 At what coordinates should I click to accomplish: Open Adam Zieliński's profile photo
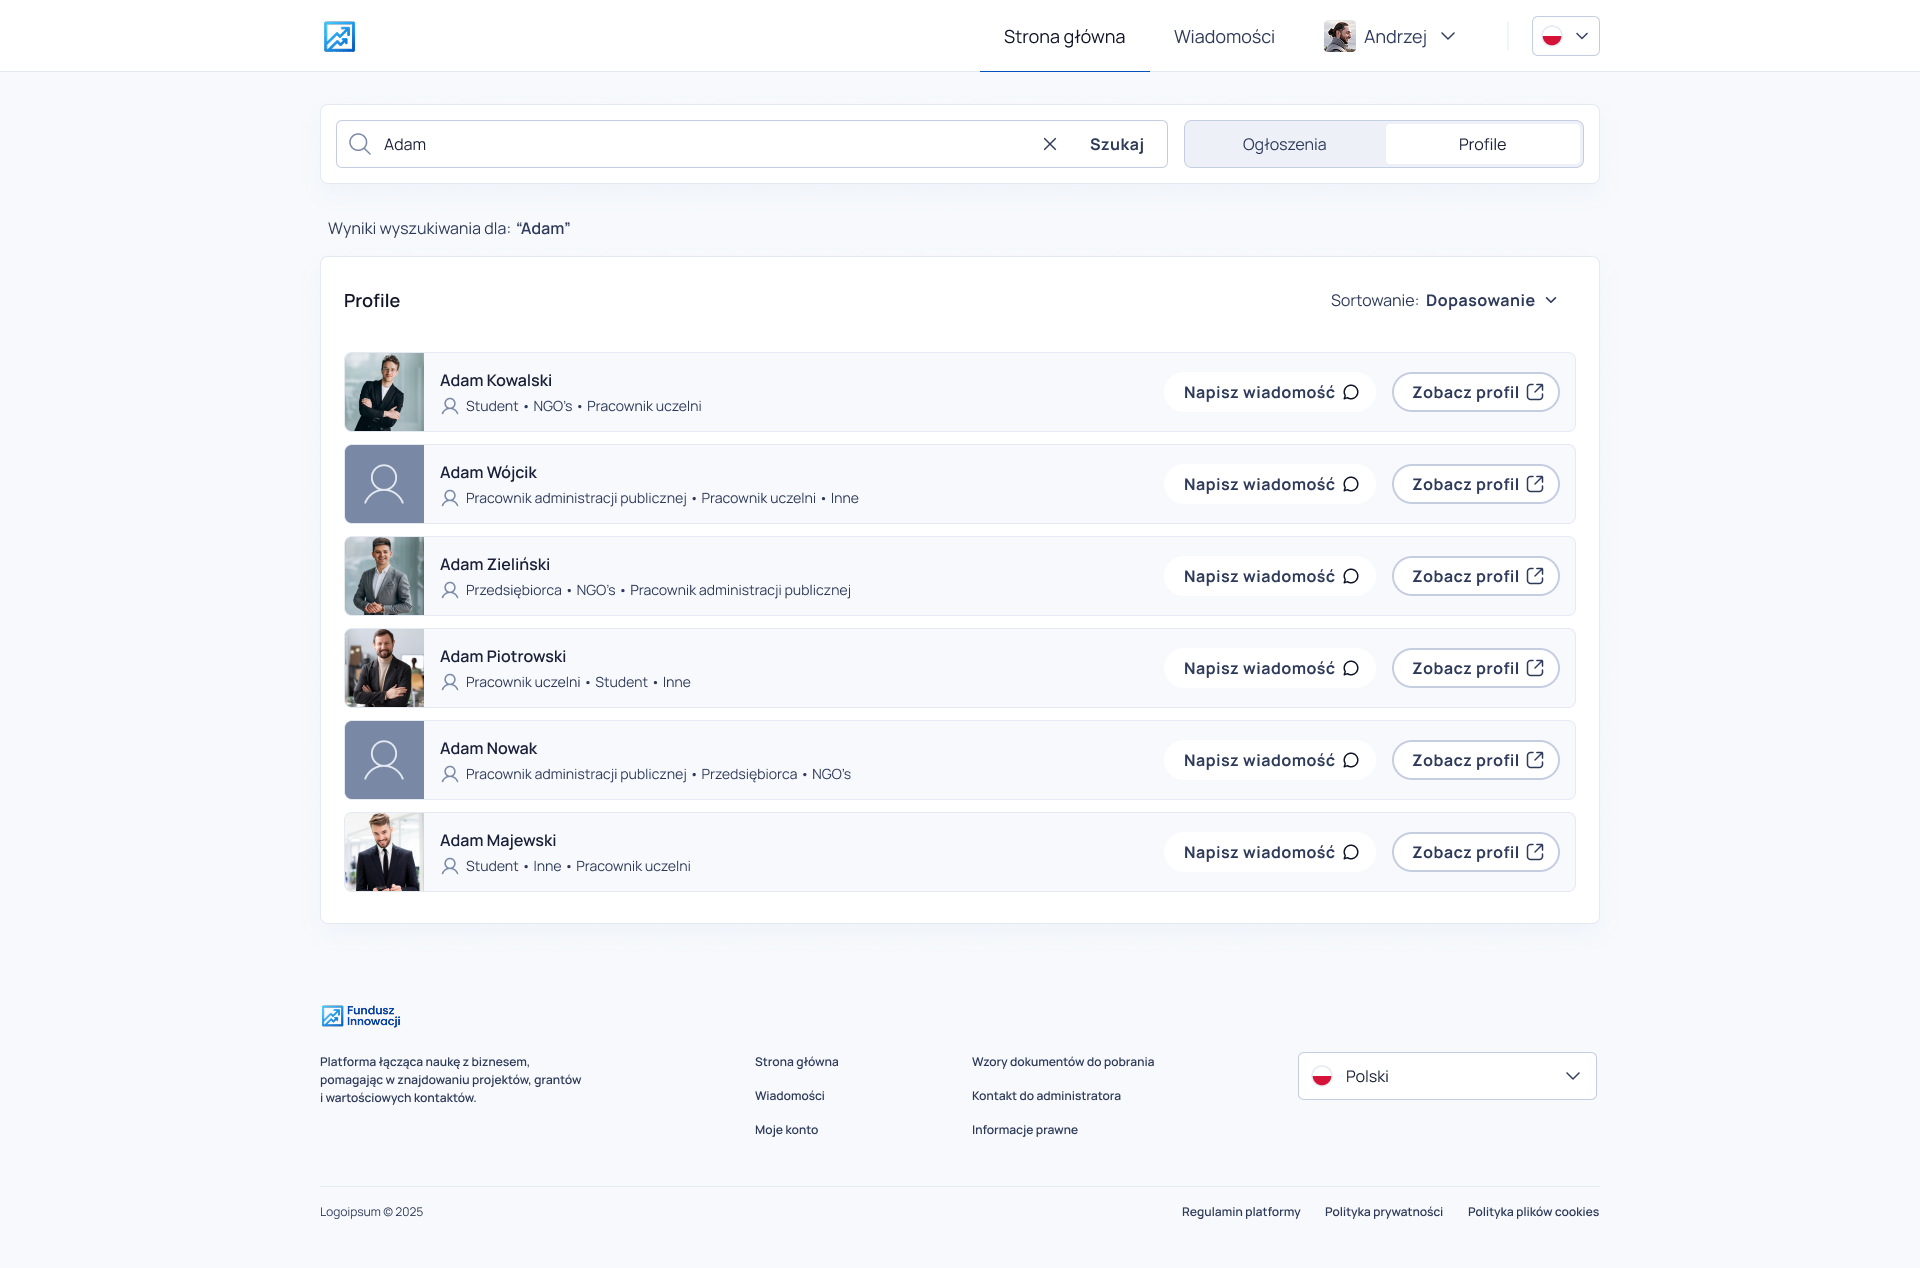(x=384, y=576)
